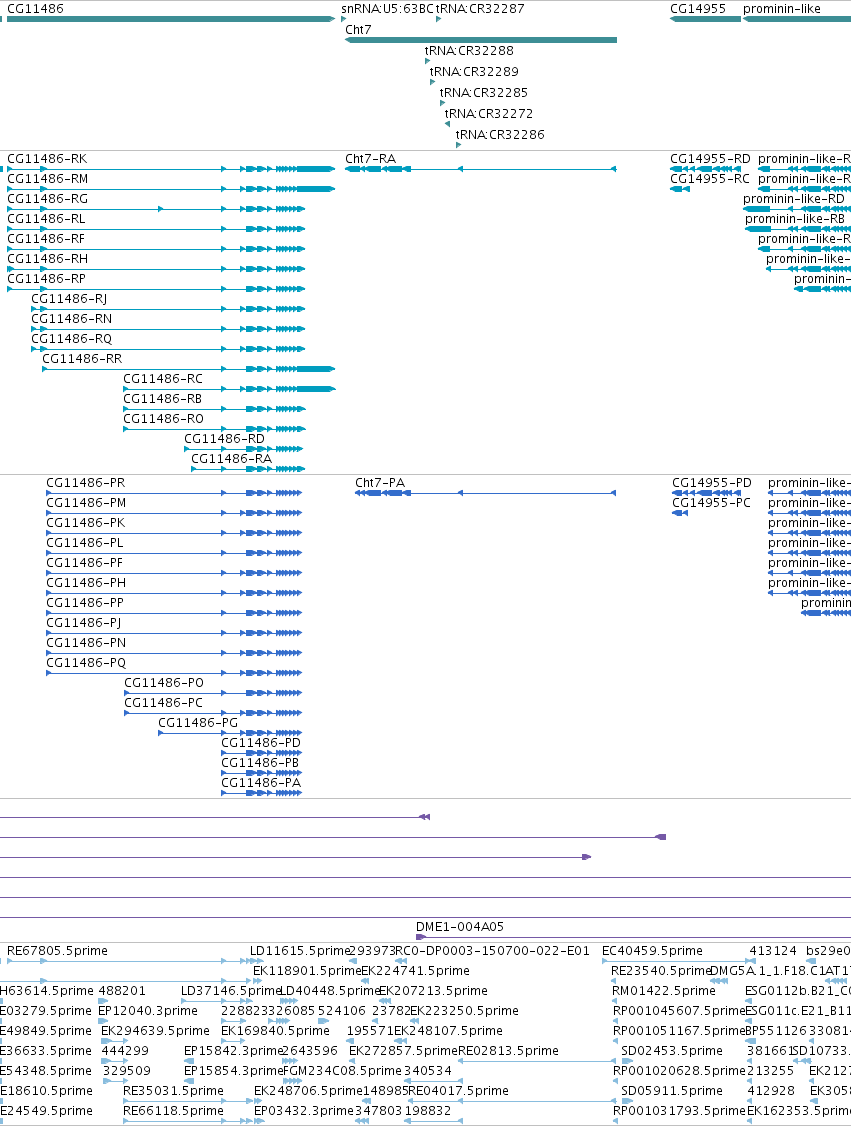The width and height of the screenshot is (851, 1126).
Task: Open transcript CG11486-RJ
Action: point(69,299)
